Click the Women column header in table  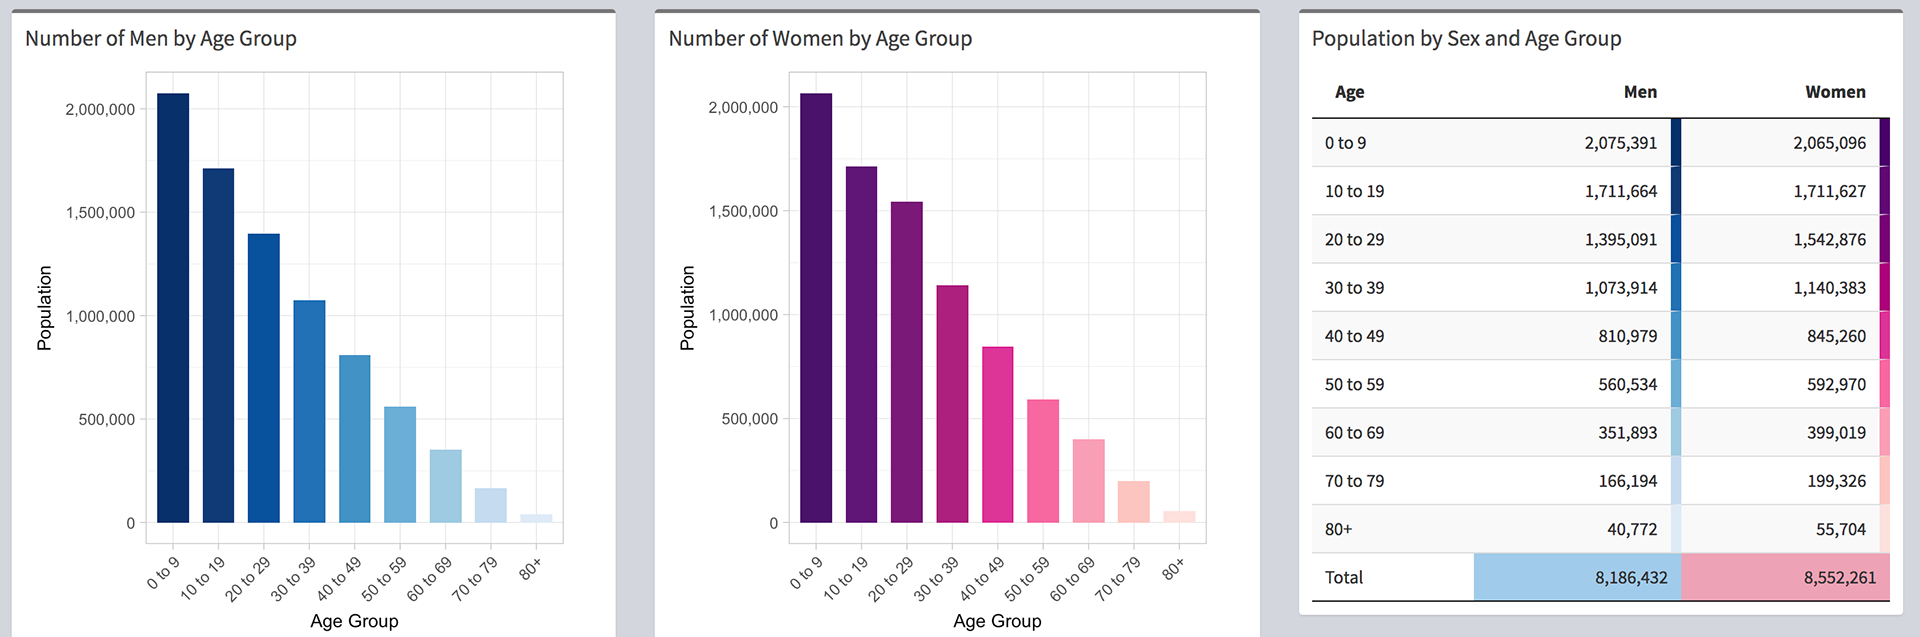(x=1835, y=92)
